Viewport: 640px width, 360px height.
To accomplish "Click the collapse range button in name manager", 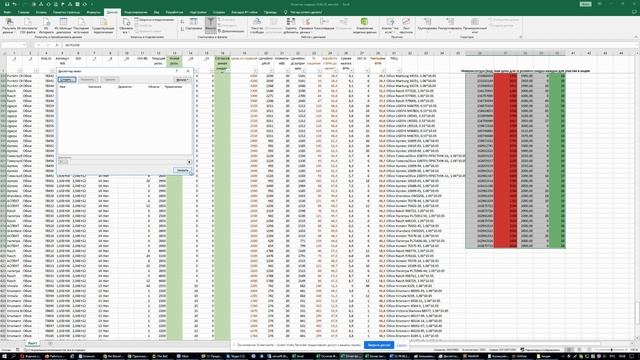I will [x=189, y=162].
